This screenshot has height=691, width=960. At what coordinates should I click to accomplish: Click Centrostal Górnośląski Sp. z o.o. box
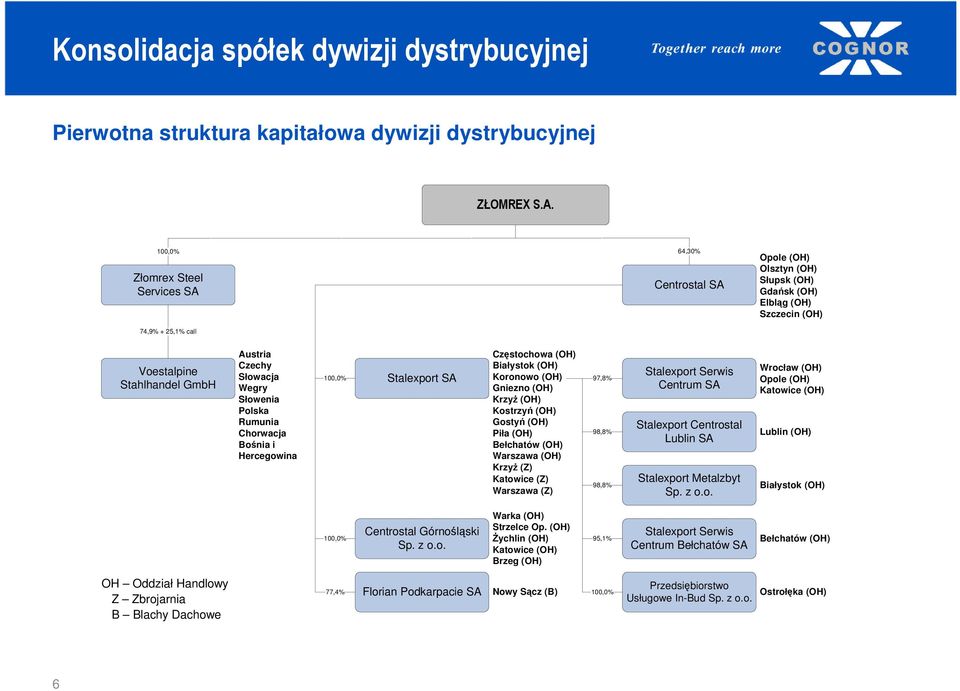(422, 539)
